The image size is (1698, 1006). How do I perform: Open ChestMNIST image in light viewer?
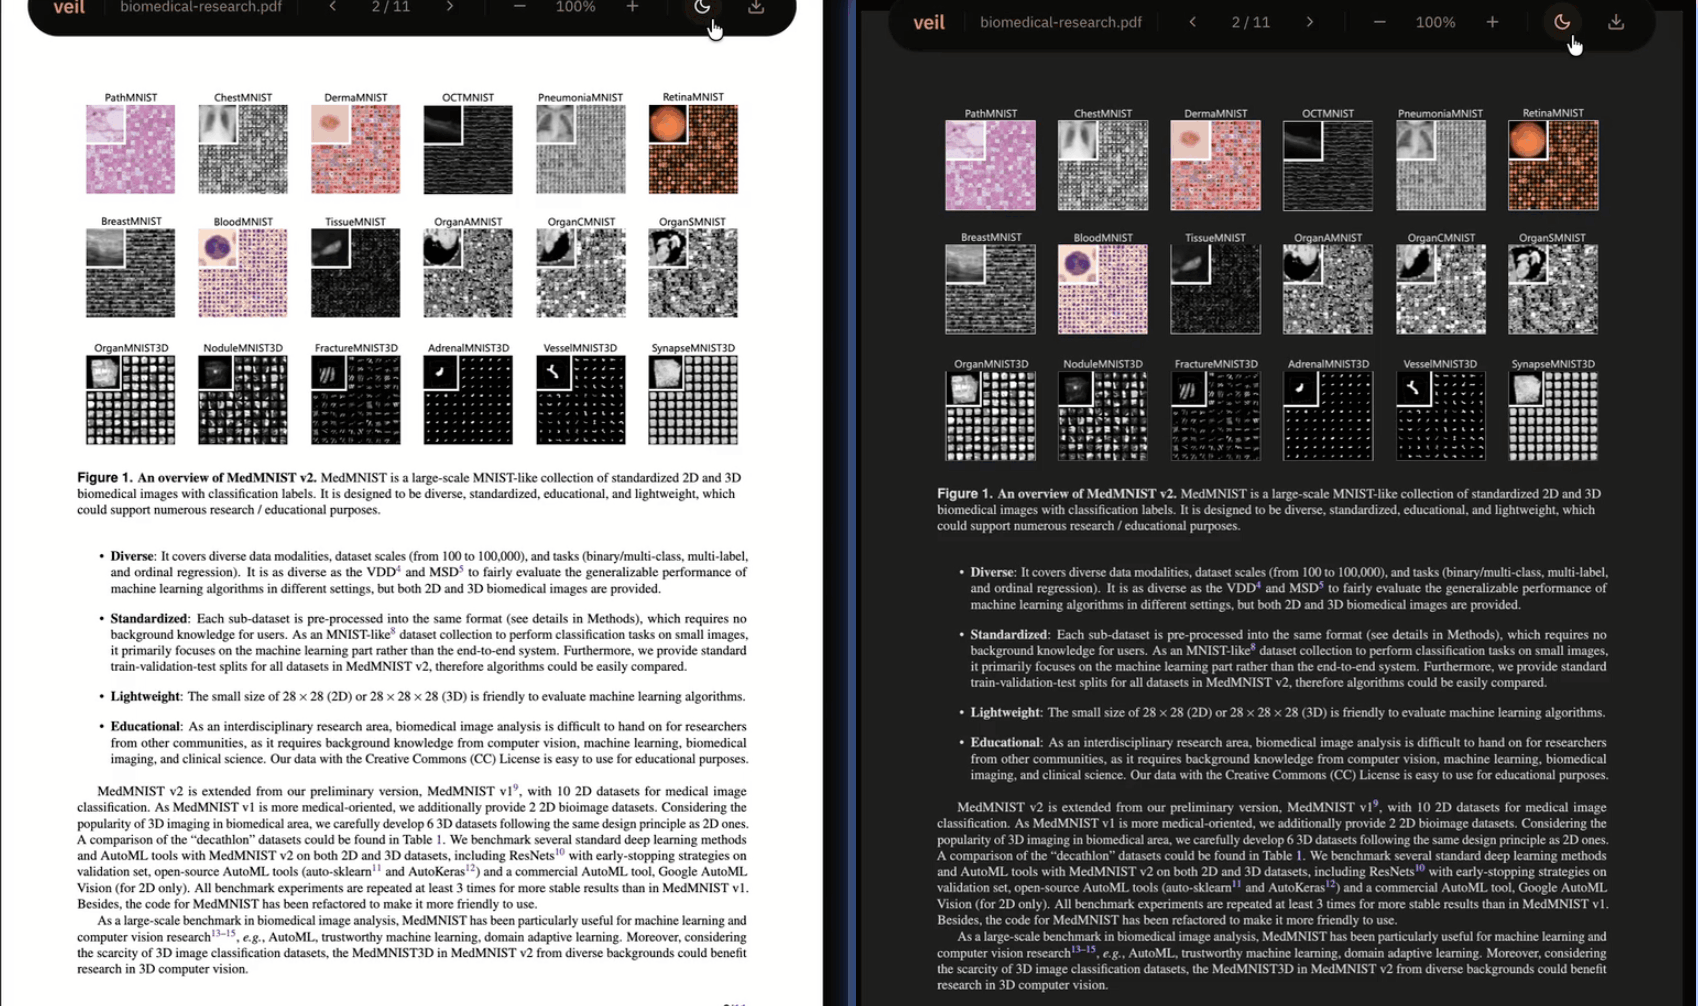pos(243,149)
